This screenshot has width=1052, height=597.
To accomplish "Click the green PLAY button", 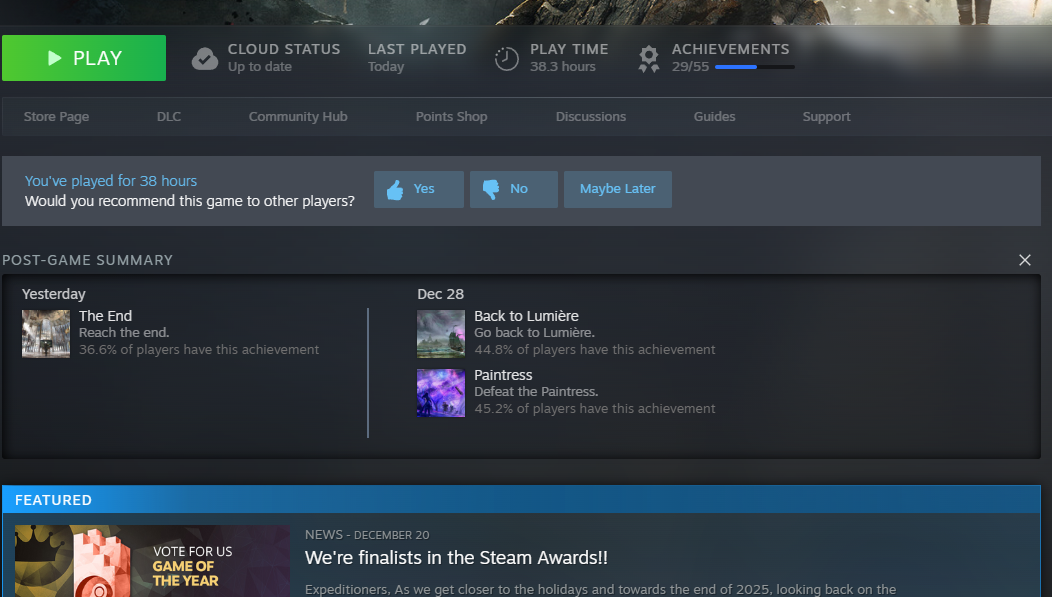I will 84,58.
